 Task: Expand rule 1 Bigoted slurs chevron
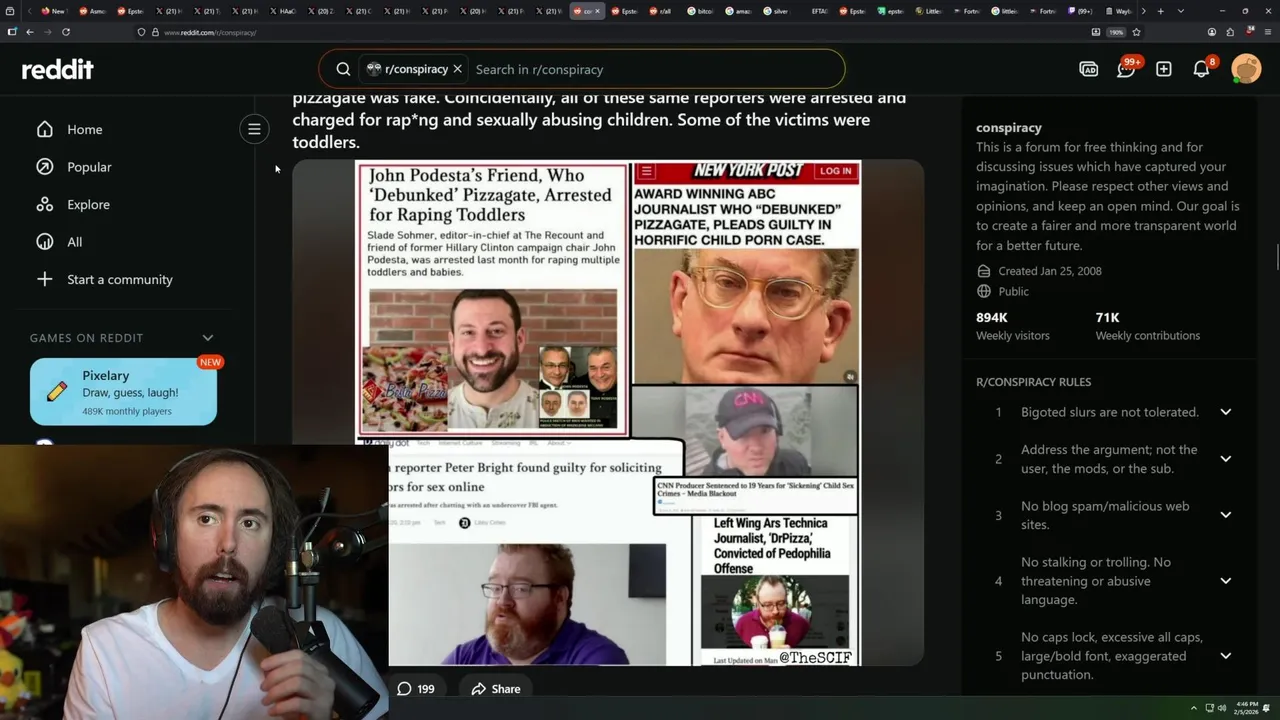click(x=1225, y=412)
